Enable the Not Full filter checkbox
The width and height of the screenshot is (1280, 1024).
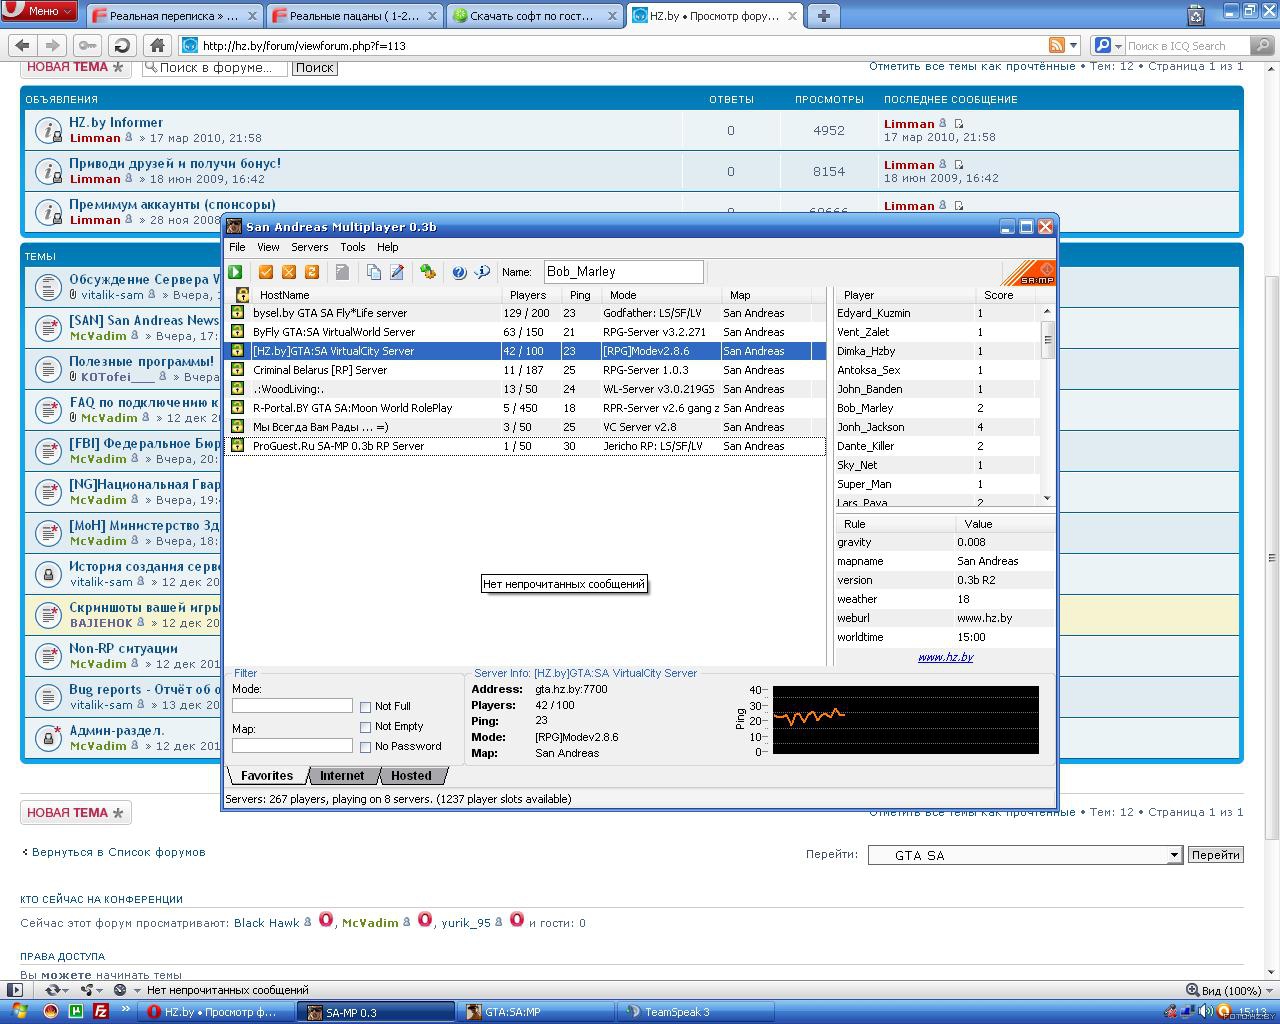[x=365, y=707]
